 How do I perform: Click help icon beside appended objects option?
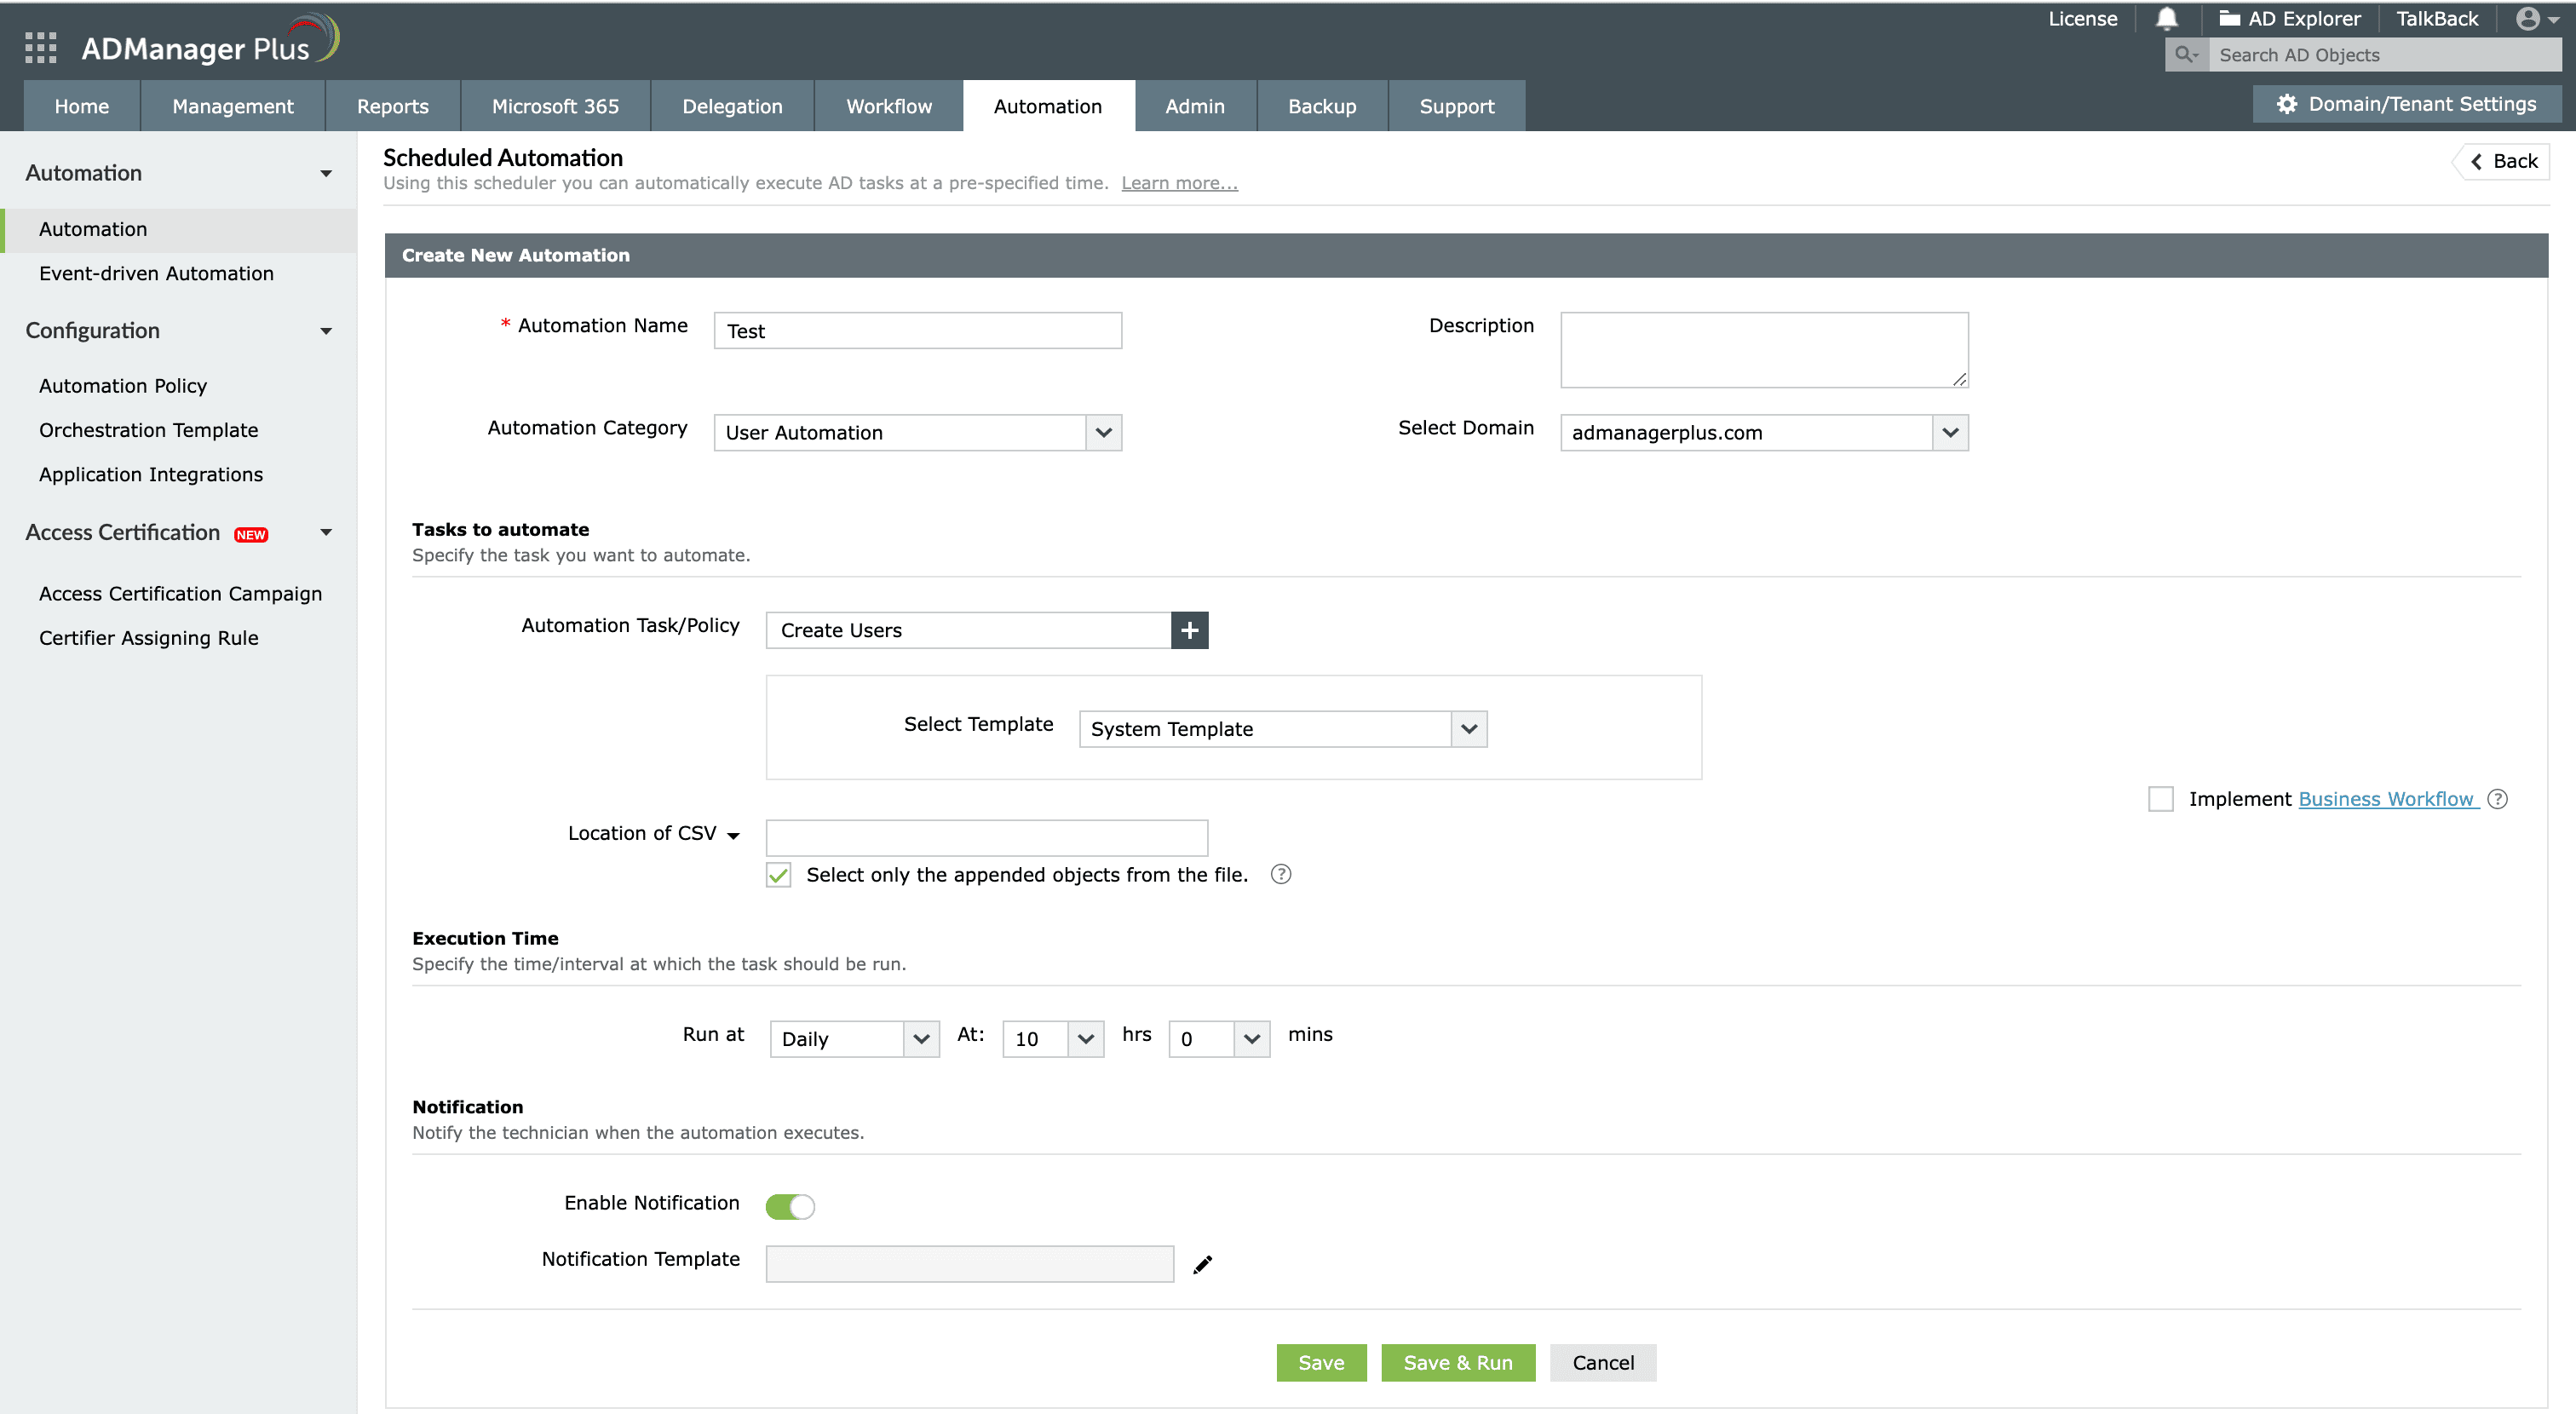[x=1280, y=875]
